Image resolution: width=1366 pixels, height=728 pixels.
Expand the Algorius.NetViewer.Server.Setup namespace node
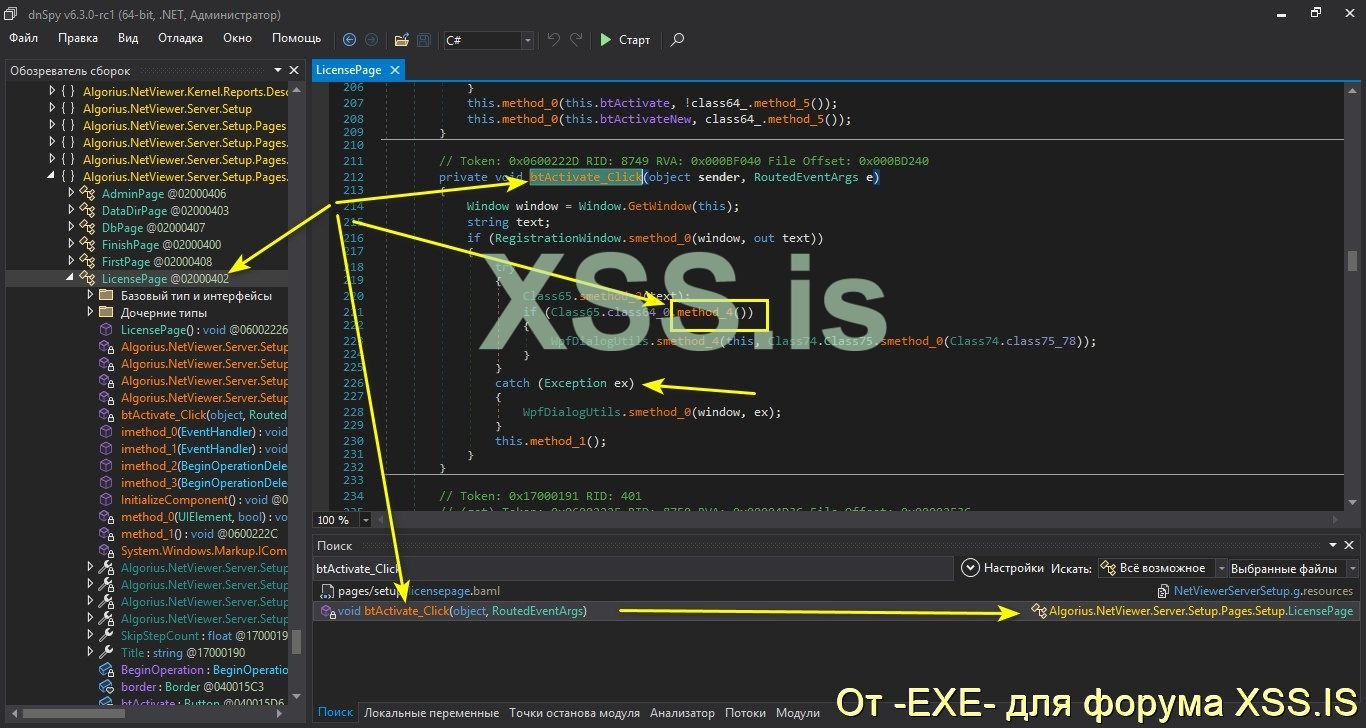(x=53, y=108)
